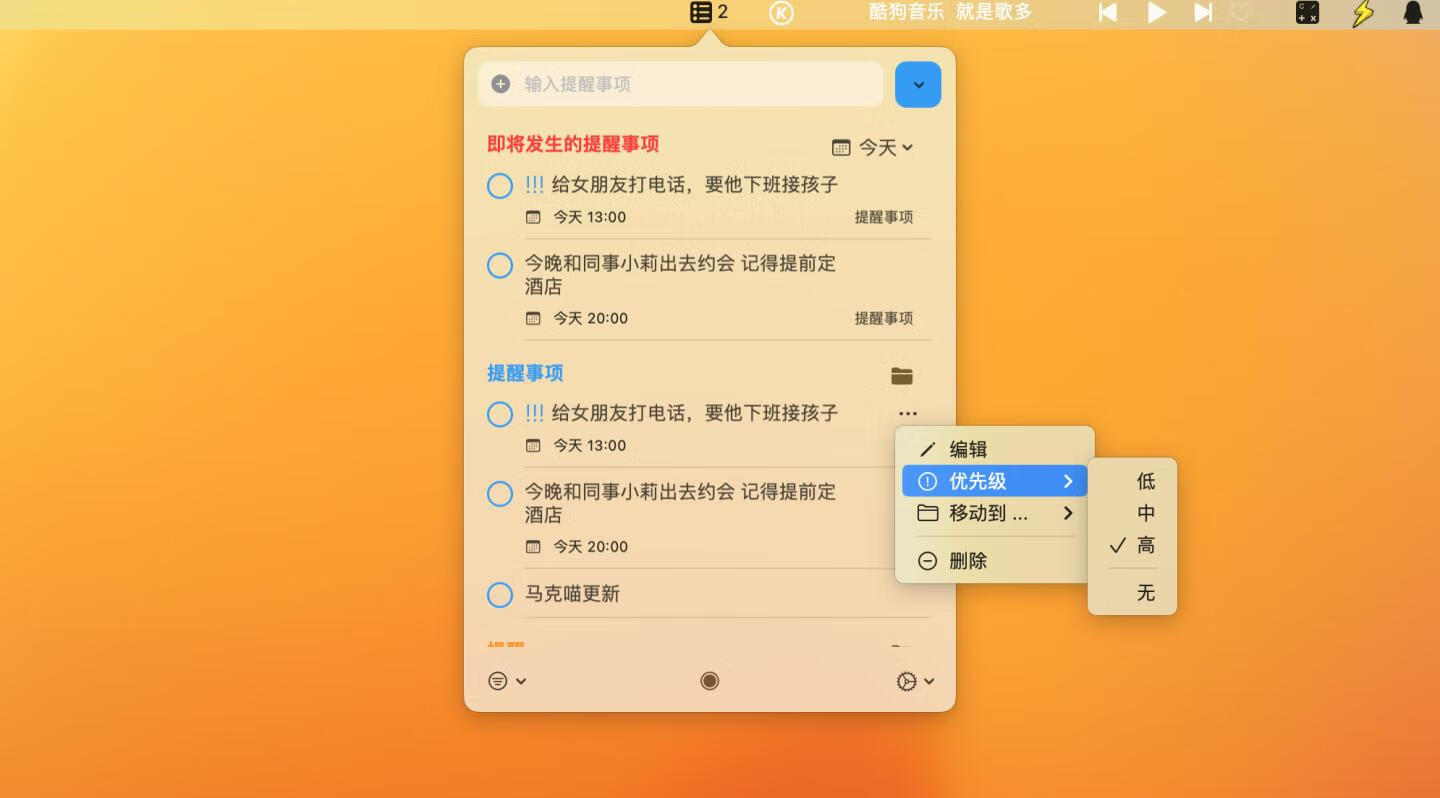Mark 给女朋友打电话 reminder as complete

499,186
